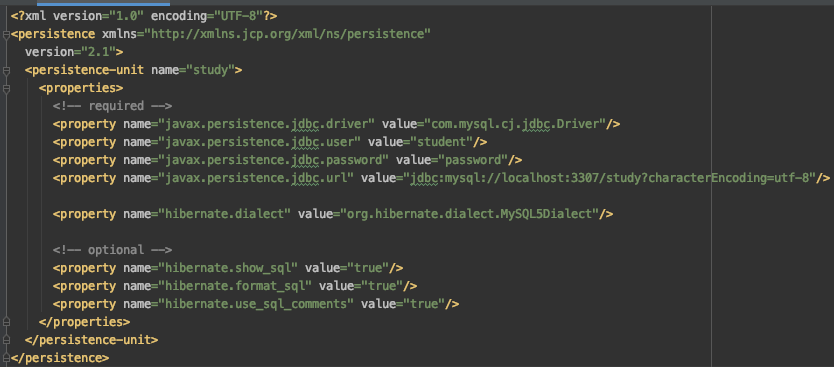Click the value "com.mysql.cj.jdbc.Driver"
Screen dimensions: 834x367
(x=515, y=124)
